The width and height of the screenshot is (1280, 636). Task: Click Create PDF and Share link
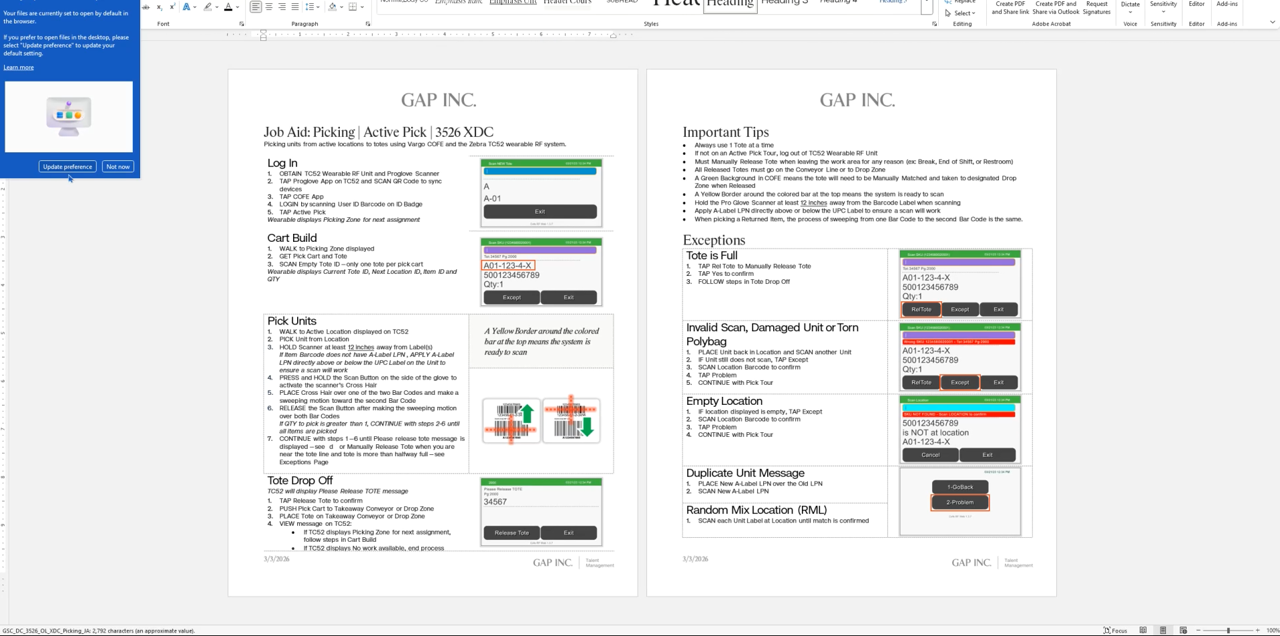click(x=1012, y=8)
